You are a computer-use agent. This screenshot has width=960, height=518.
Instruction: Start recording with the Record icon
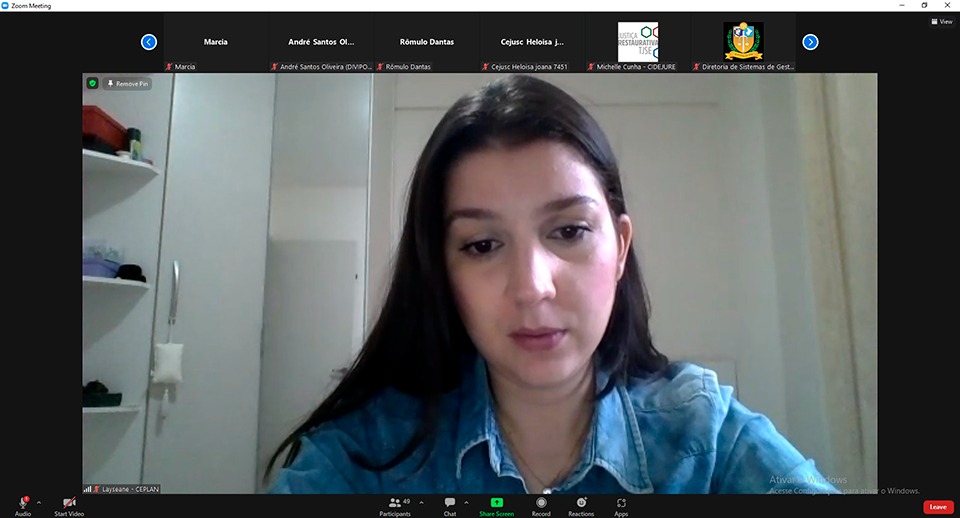[541, 502]
